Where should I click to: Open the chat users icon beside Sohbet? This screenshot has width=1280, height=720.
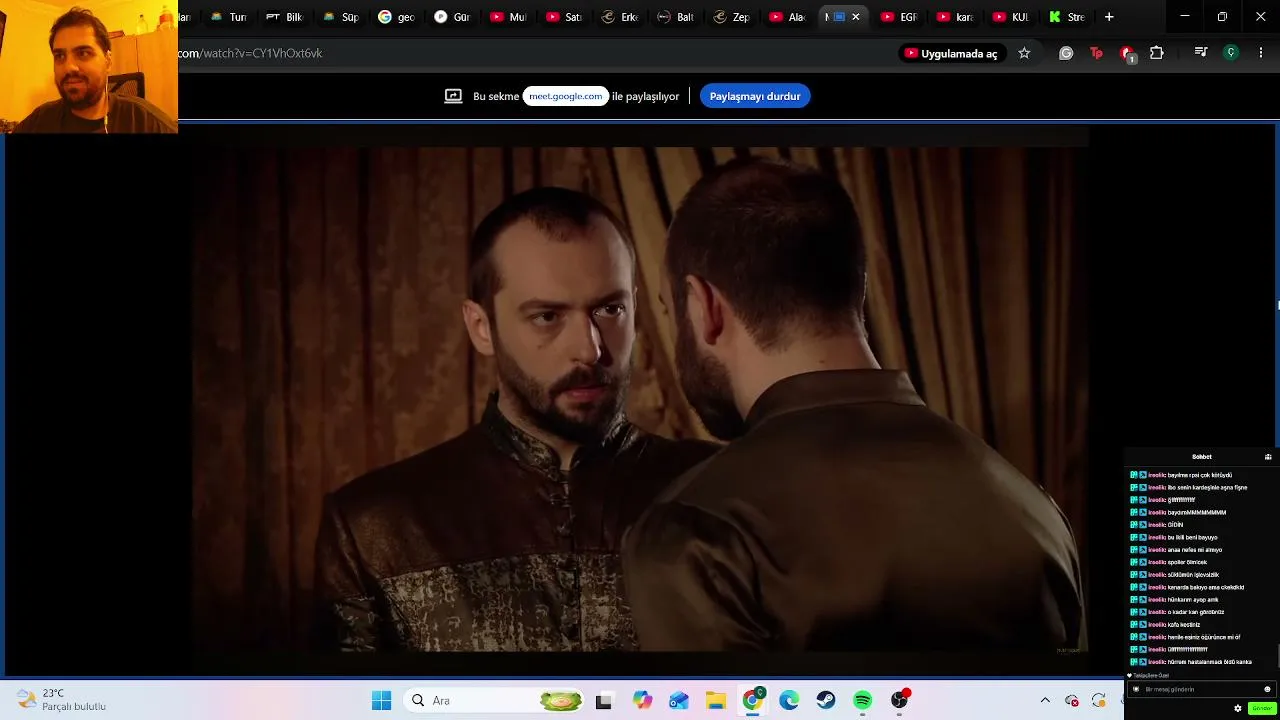[x=1268, y=457]
